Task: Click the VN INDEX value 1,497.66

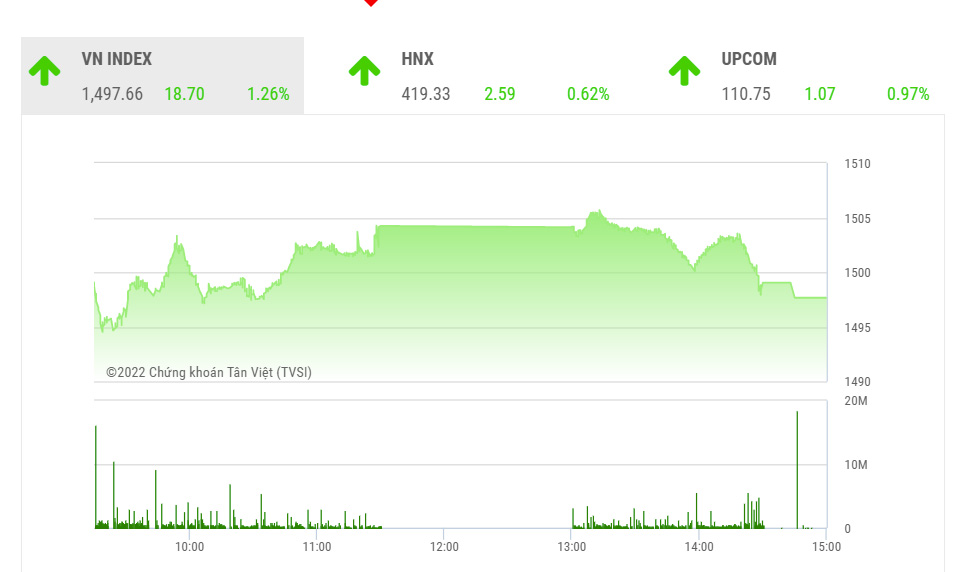Action: 112,94
